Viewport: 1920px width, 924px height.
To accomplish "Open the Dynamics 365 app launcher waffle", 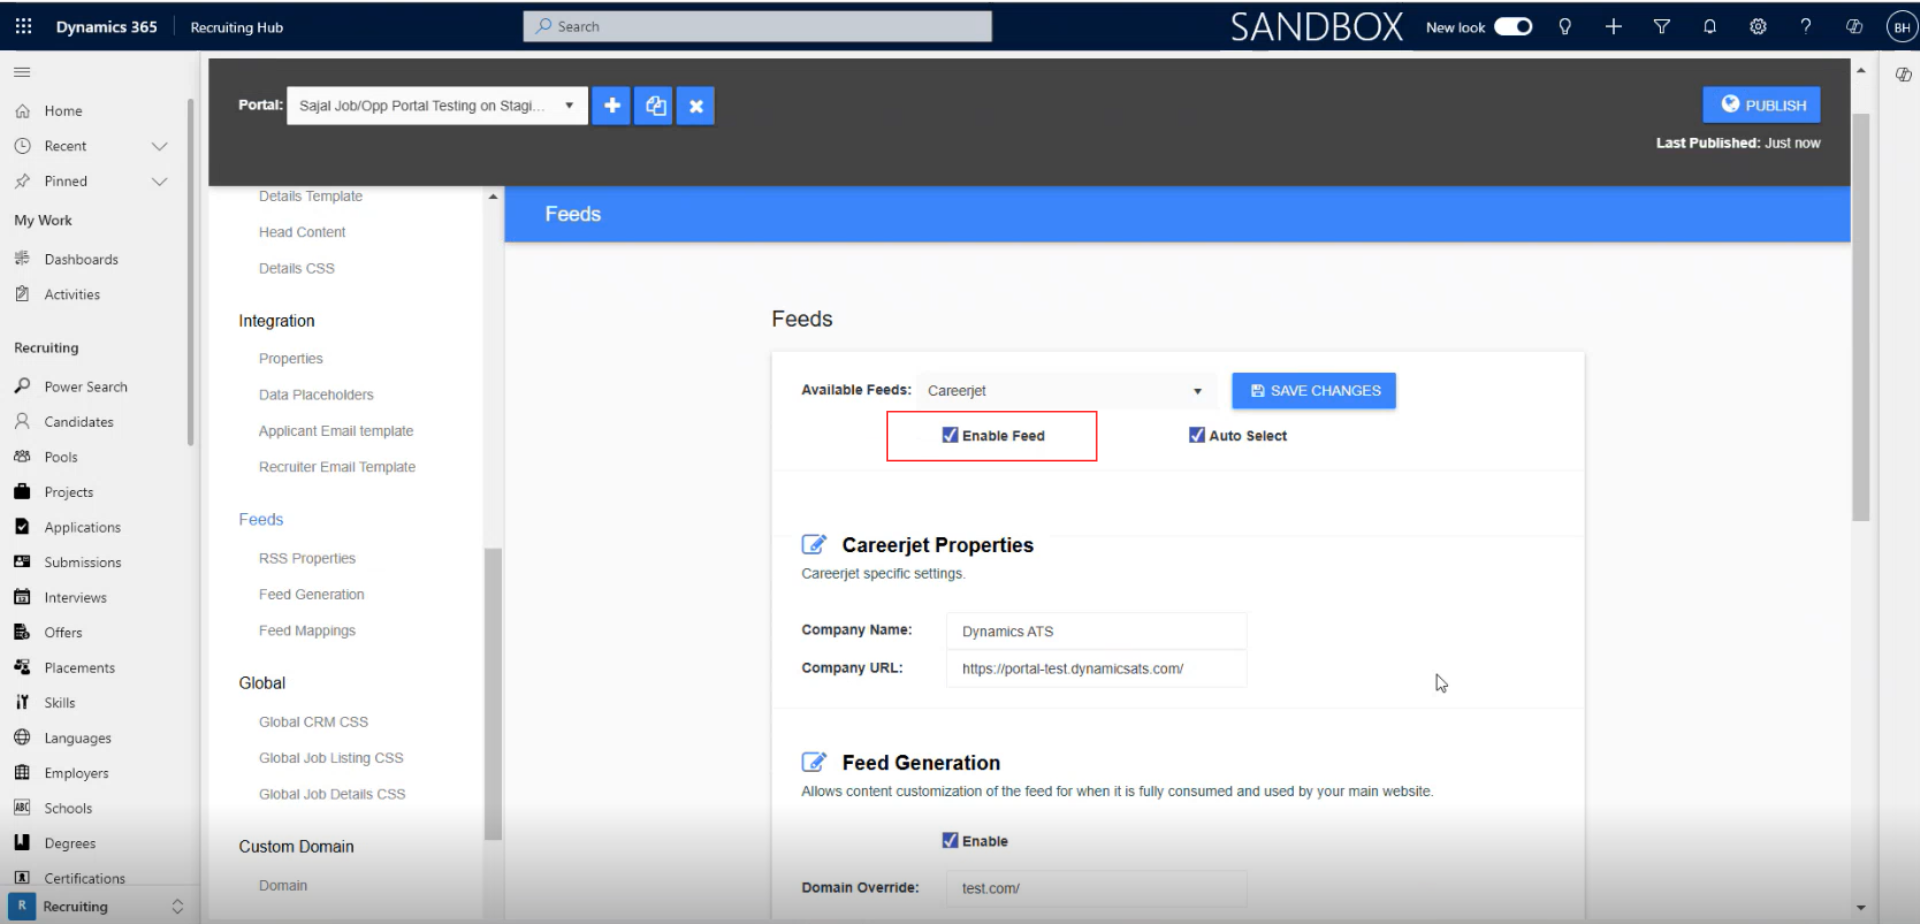I will coord(23,27).
